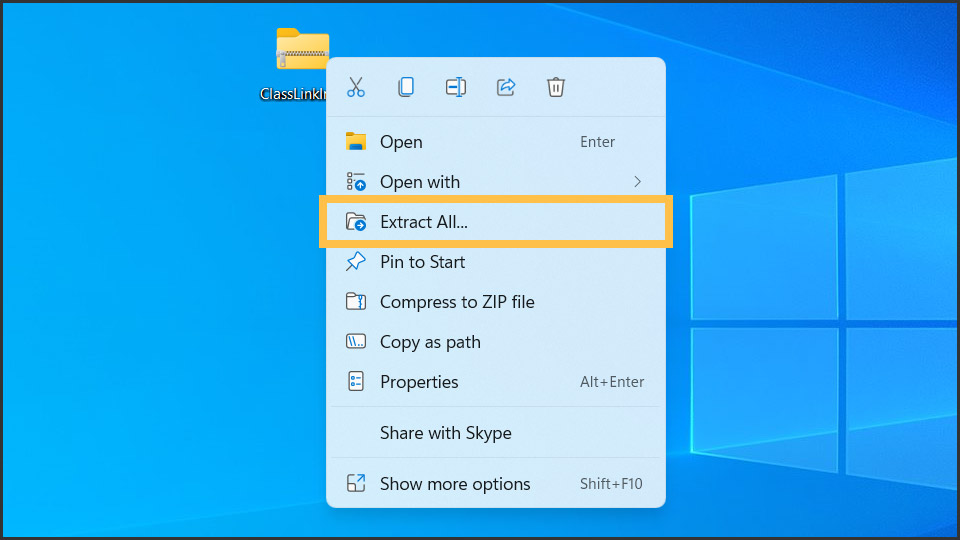Screen dimensions: 960x540
Task: Click the Copy icon in context menu
Action: pos(406,87)
